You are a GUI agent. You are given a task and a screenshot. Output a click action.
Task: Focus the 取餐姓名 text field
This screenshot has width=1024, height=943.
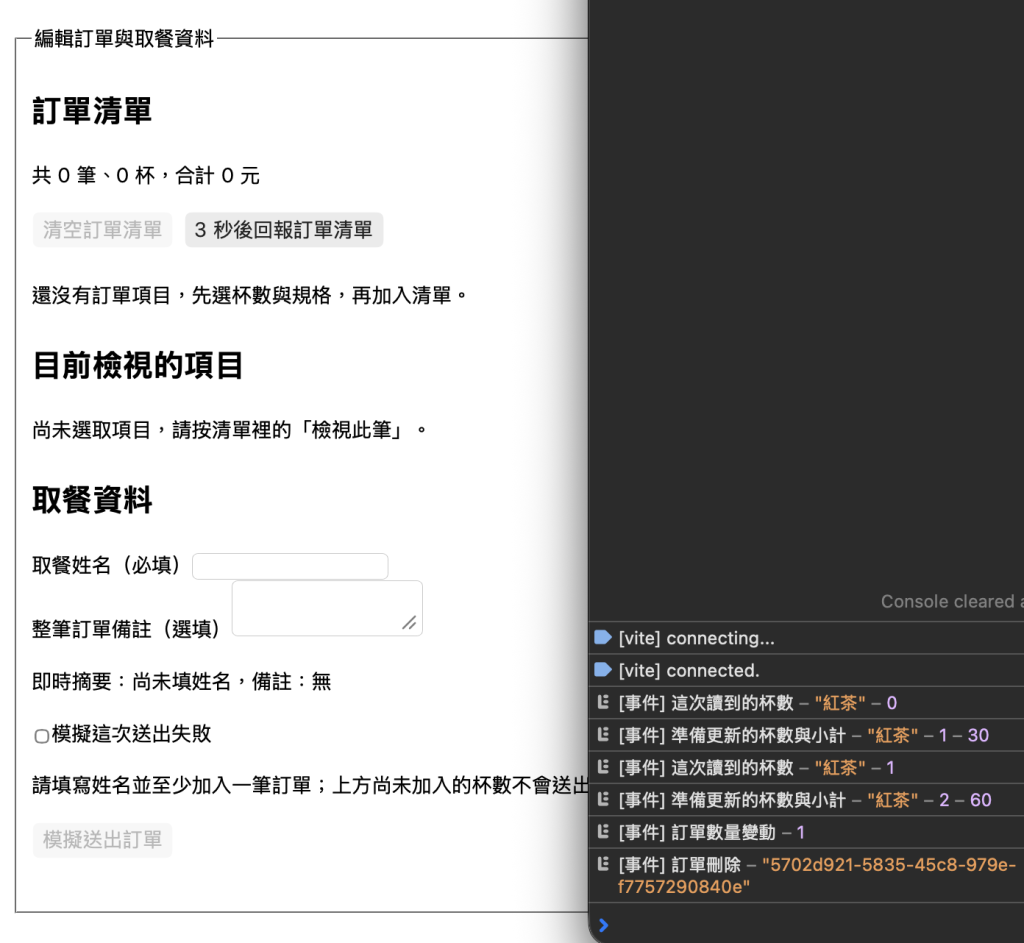point(290,566)
